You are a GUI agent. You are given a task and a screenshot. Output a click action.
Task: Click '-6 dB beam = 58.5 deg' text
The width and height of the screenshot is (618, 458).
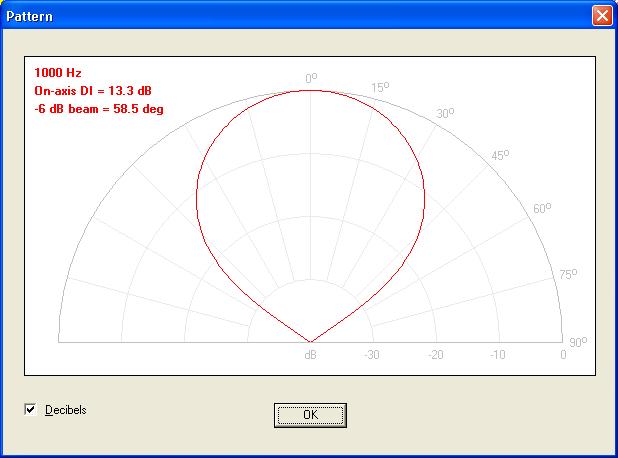coord(99,108)
